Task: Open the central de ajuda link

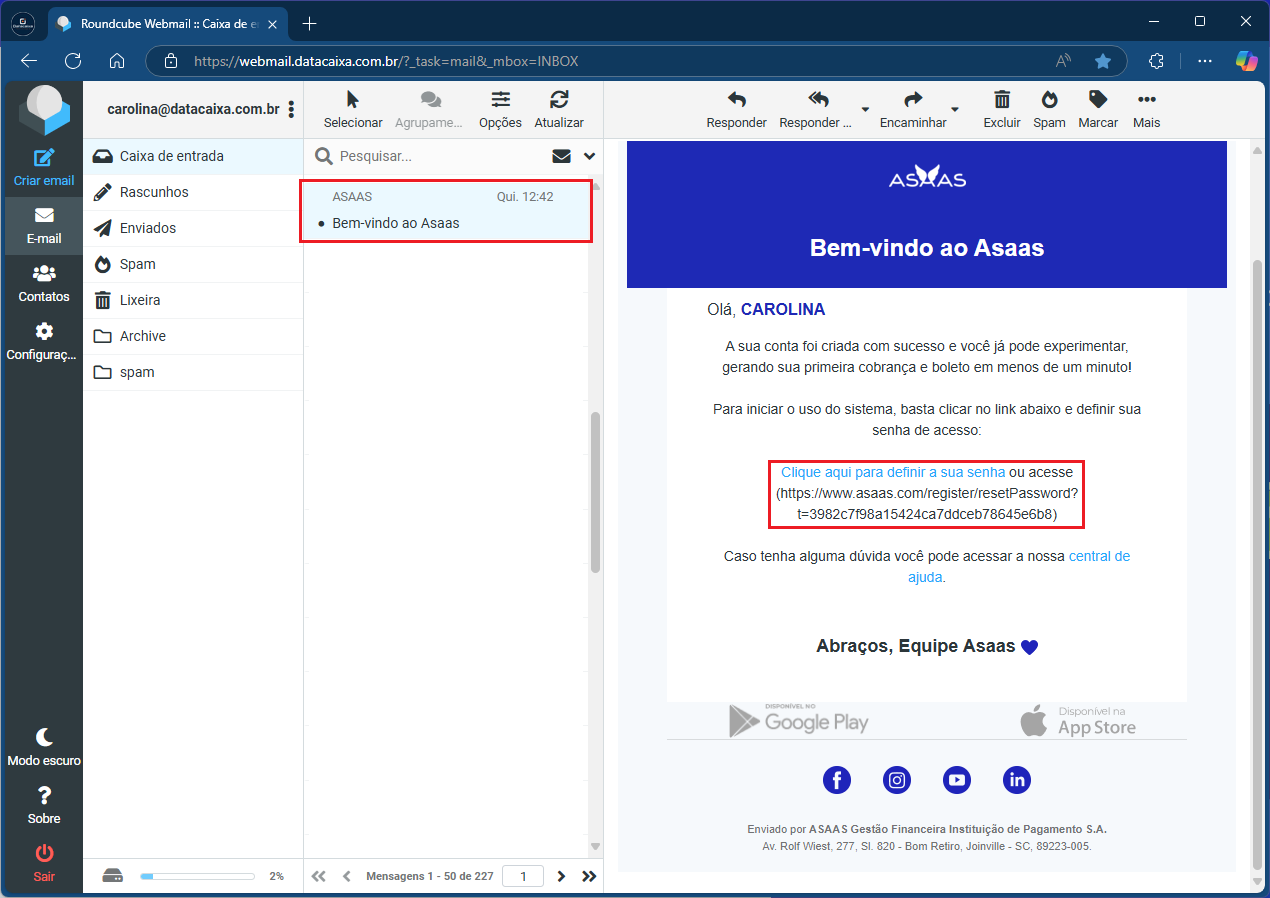Action: tap(1098, 556)
